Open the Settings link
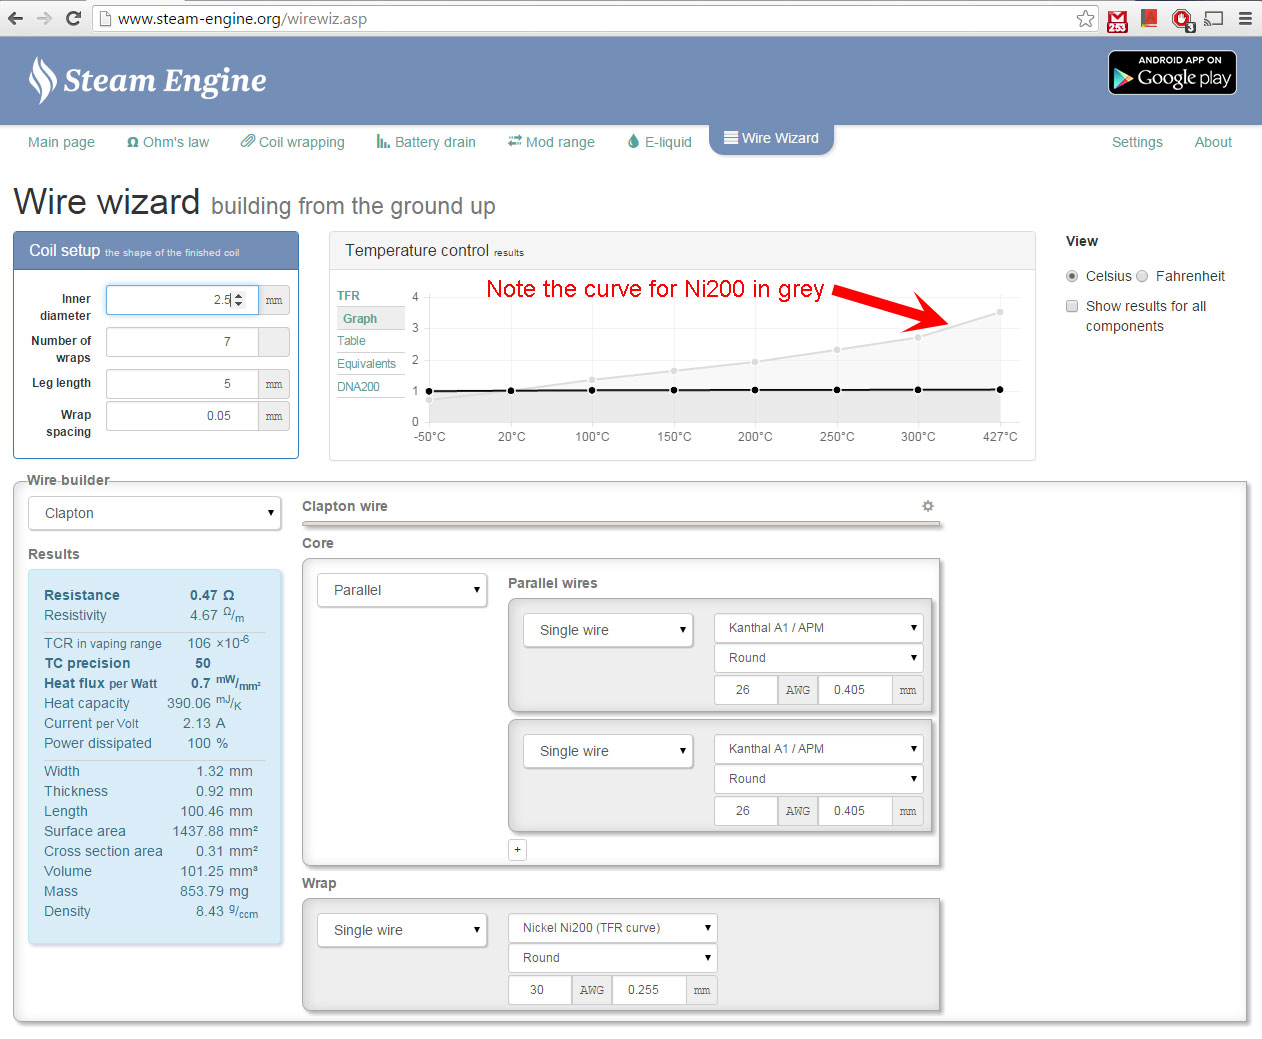This screenshot has height=1039, width=1262. tap(1137, 142)
